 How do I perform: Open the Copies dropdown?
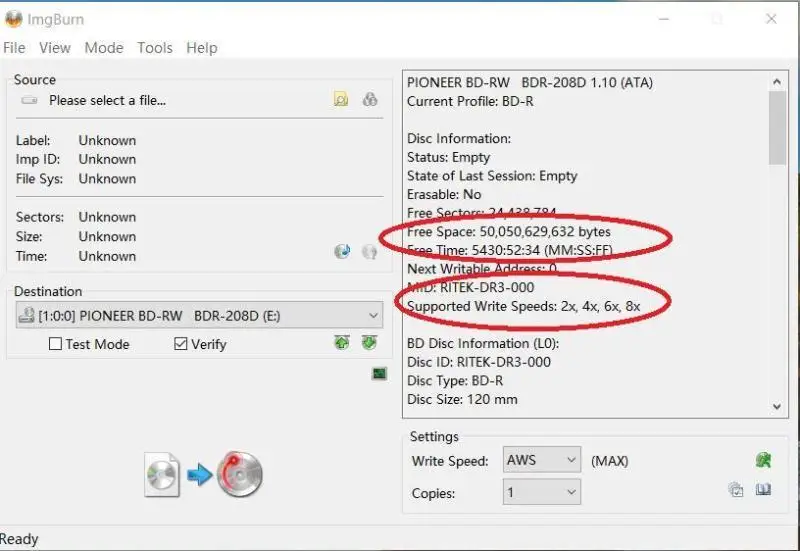pyautogui.click(x=541, y=492)
